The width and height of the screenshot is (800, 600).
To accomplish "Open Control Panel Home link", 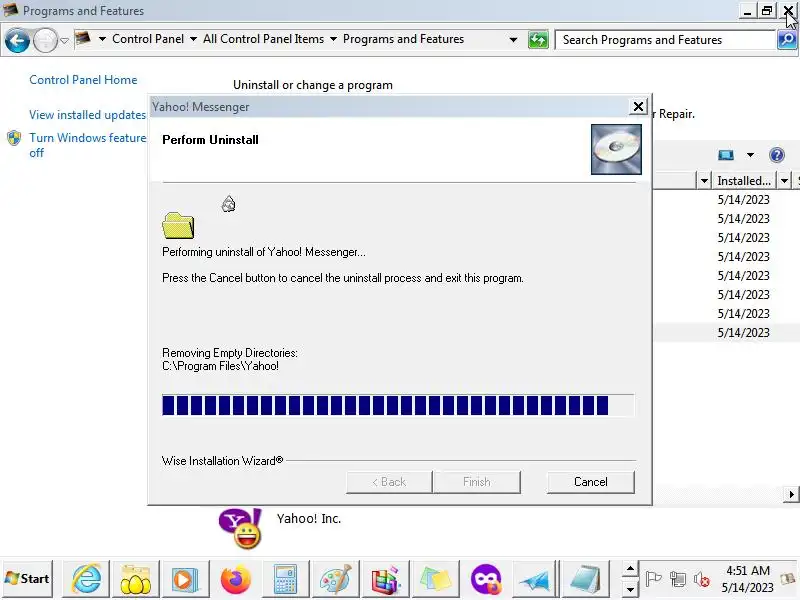I will click(x=83, y=80).
